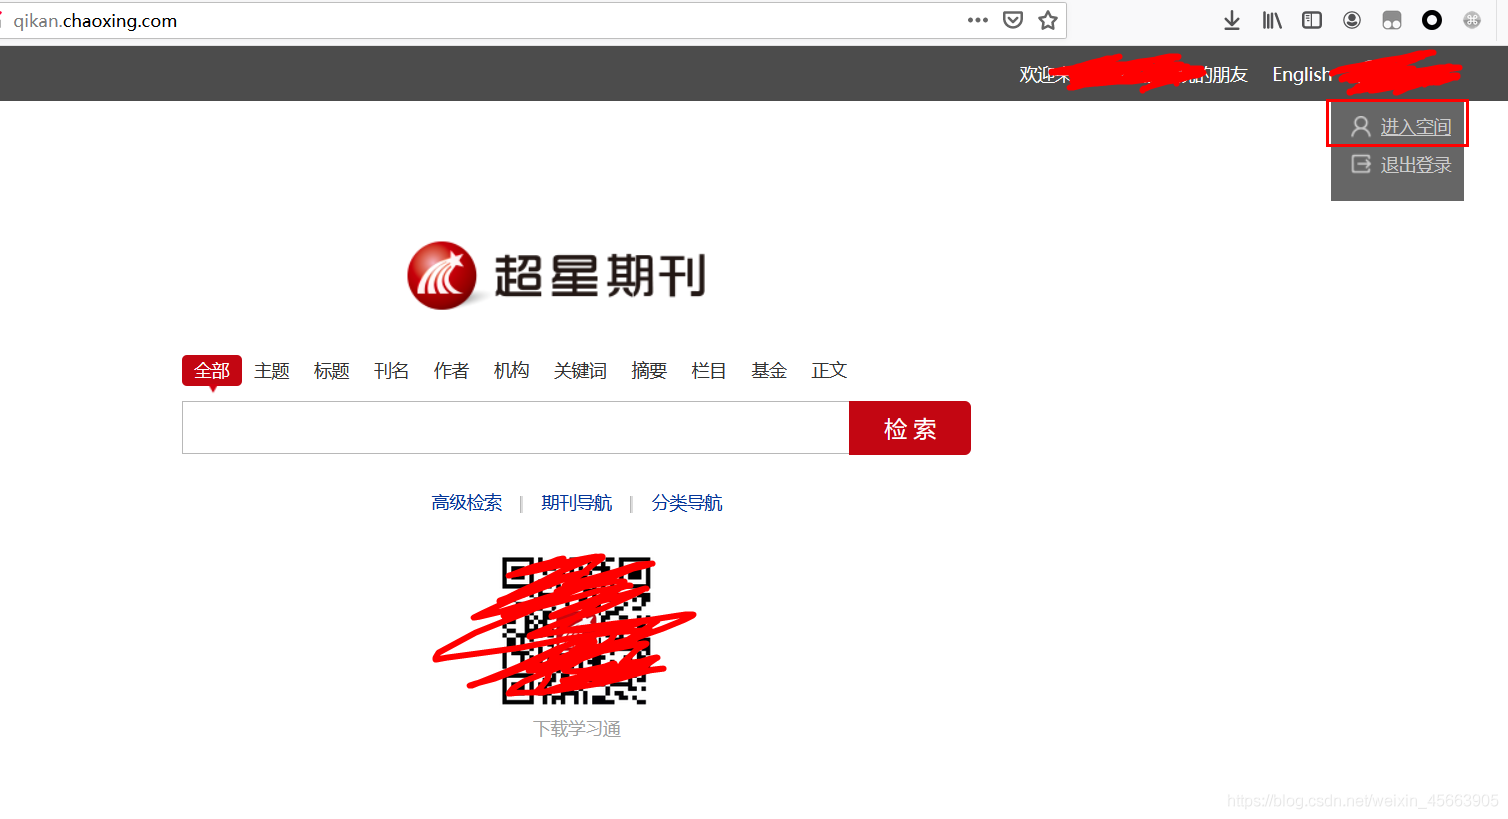Choose 退出登录 to log out
The image size is (1508, 819).
coord(1416,165)
